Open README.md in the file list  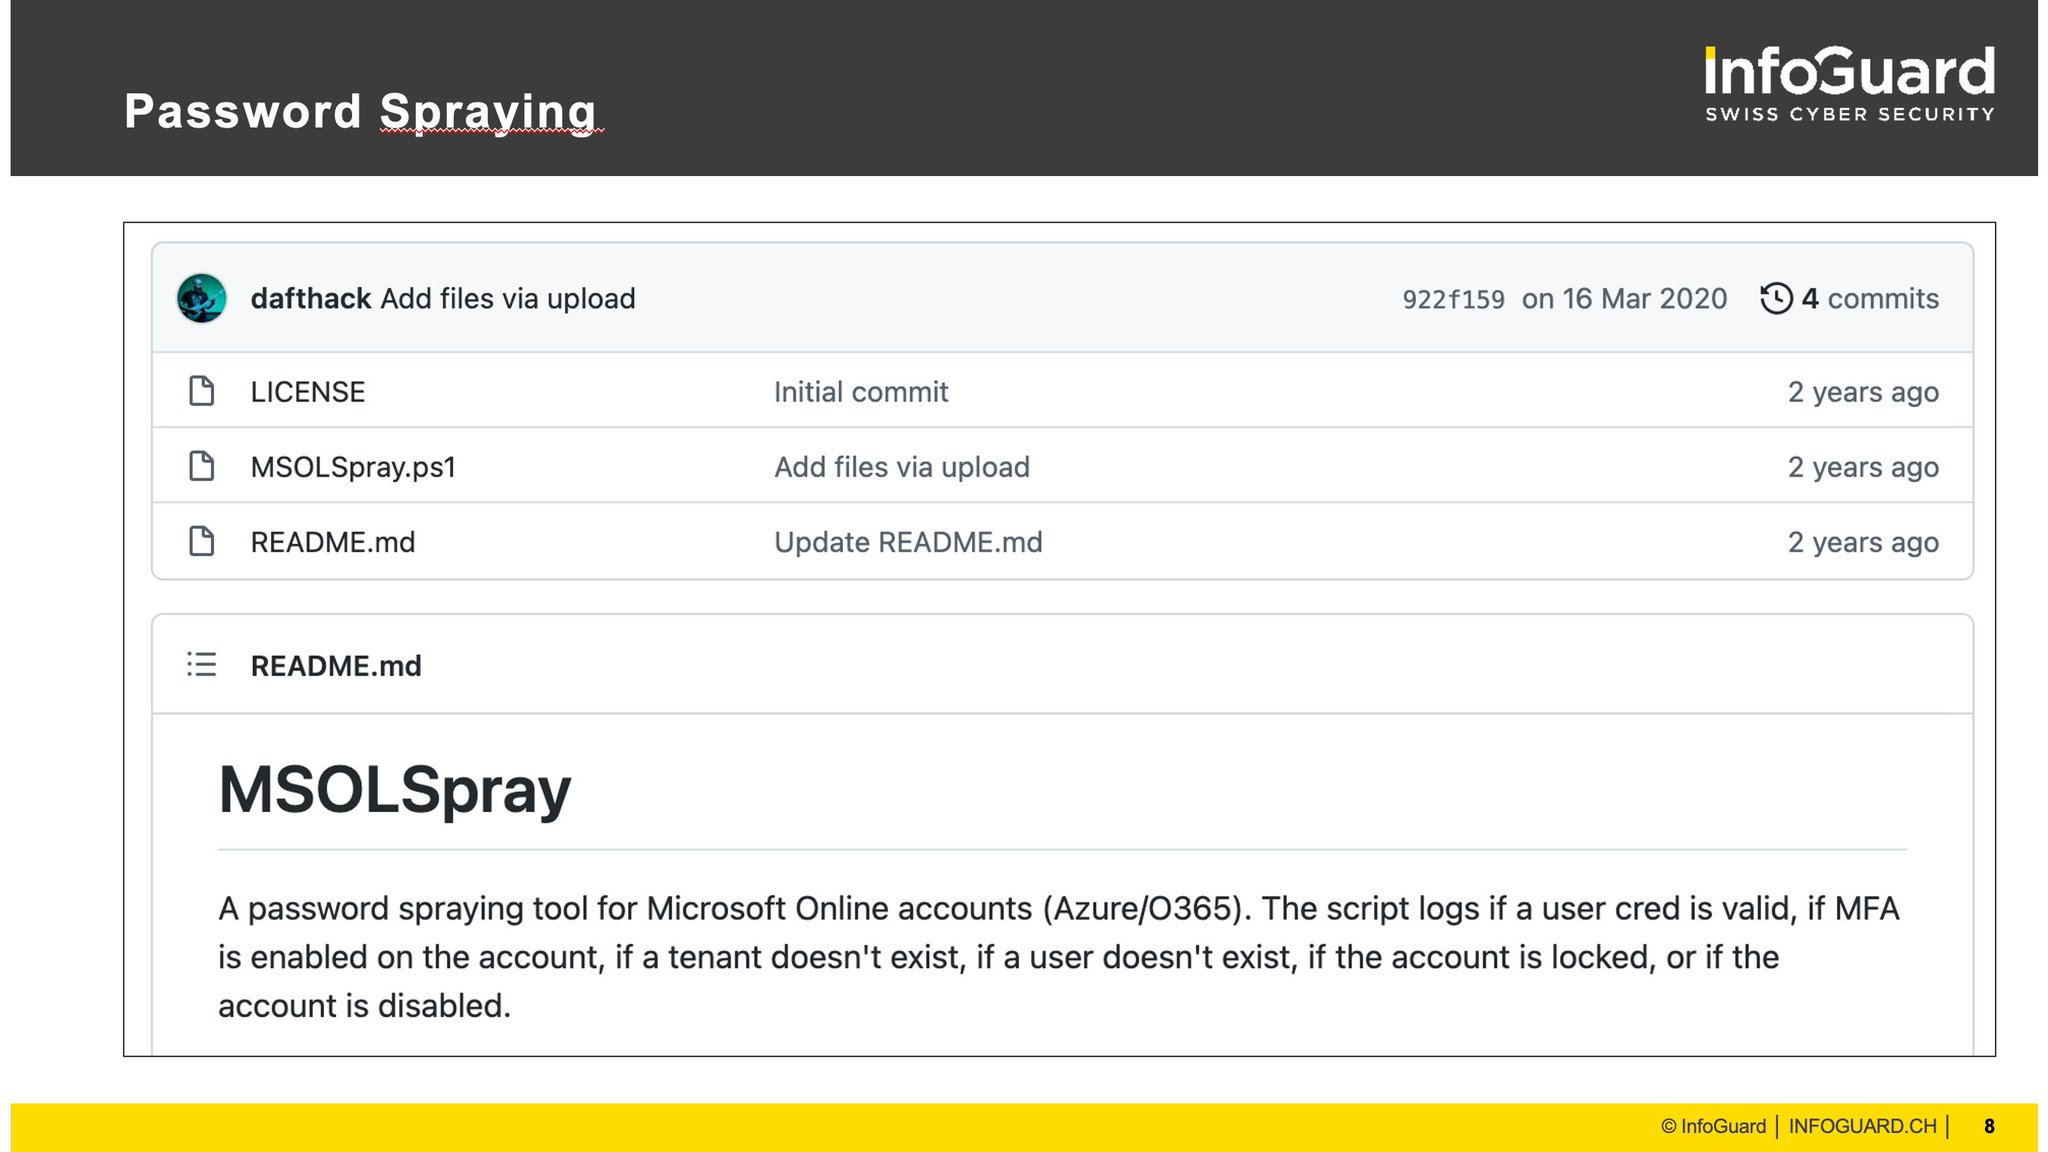click(x=332, y=542)
